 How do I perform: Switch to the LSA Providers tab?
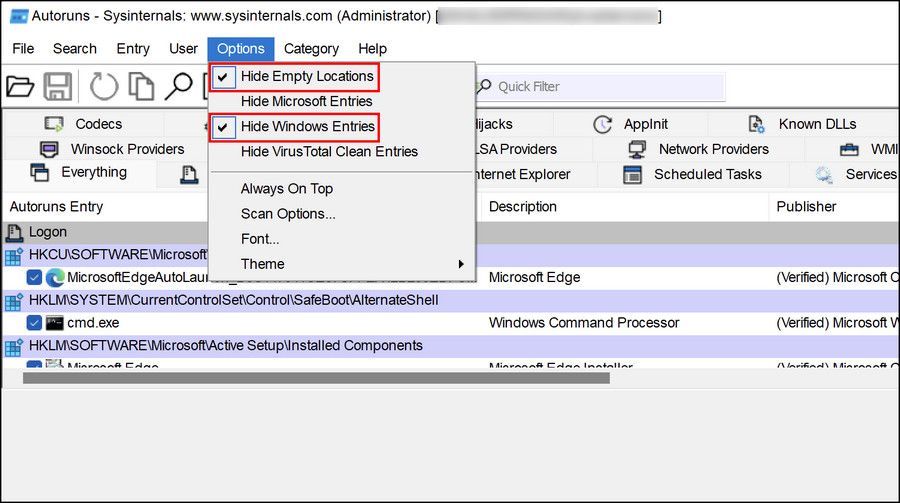coord(516,149)
